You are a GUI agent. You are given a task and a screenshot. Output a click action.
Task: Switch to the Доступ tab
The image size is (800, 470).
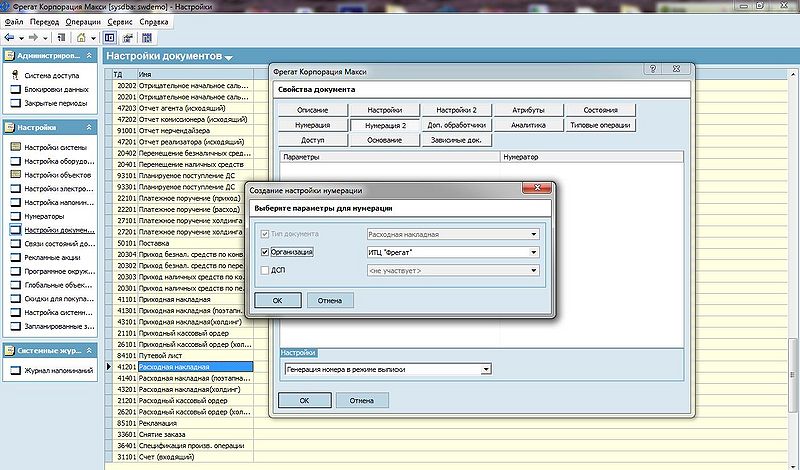(x=313, y=140)
